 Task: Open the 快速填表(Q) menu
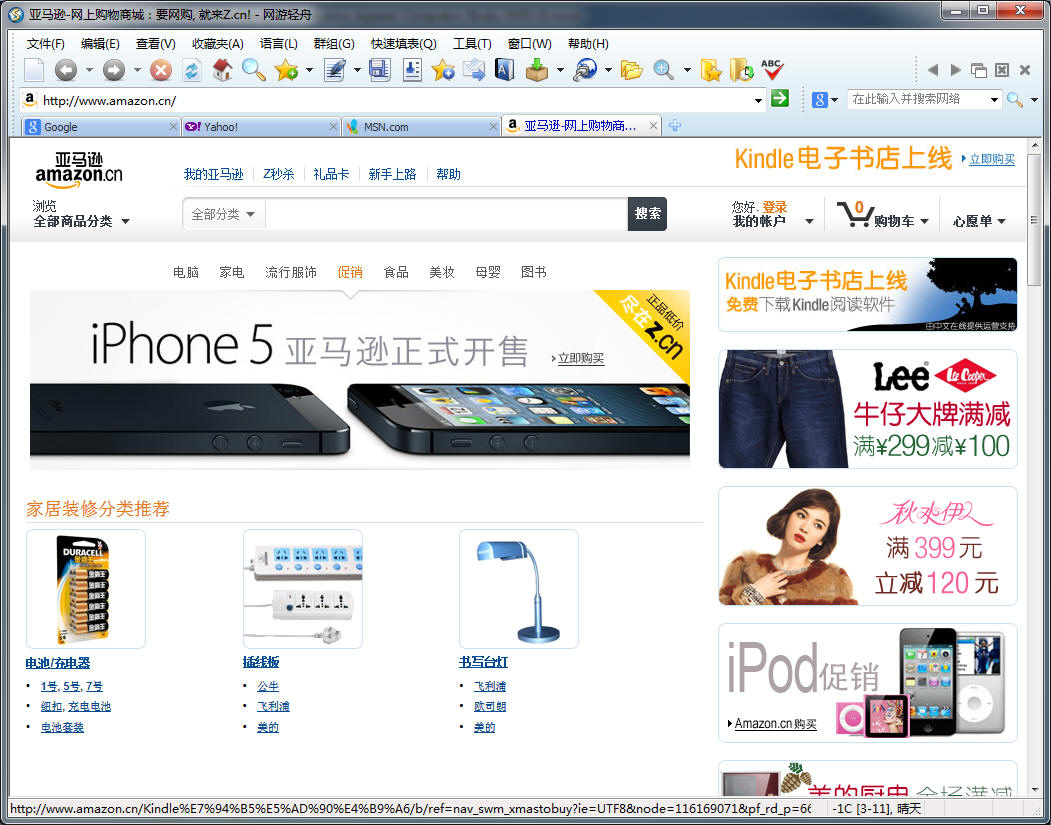(404, 44)
